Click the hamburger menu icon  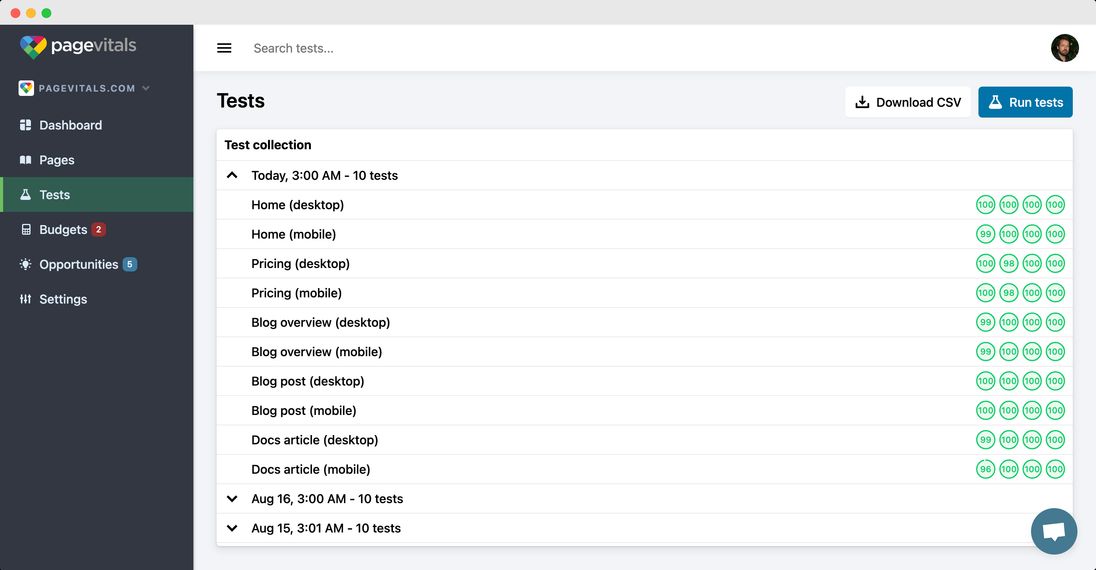coord(224,48)
